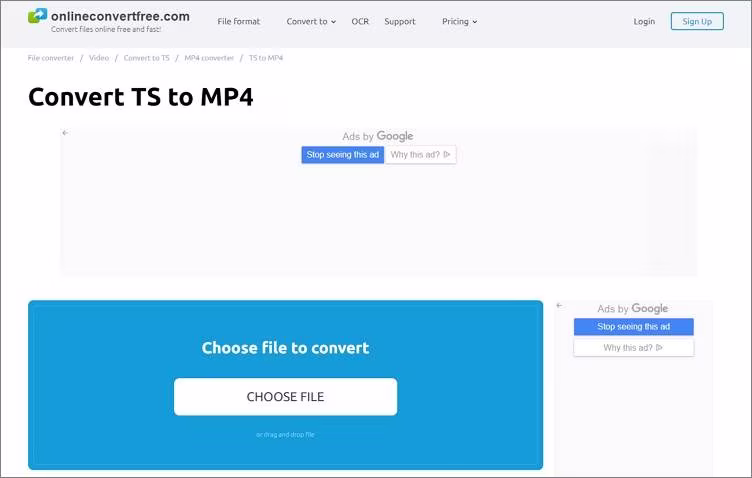Click AdChoices icon in sidebar 'Why this ad?'
Image resolution: width=752 pixels, height=478 pixels.
coord(659,348)
